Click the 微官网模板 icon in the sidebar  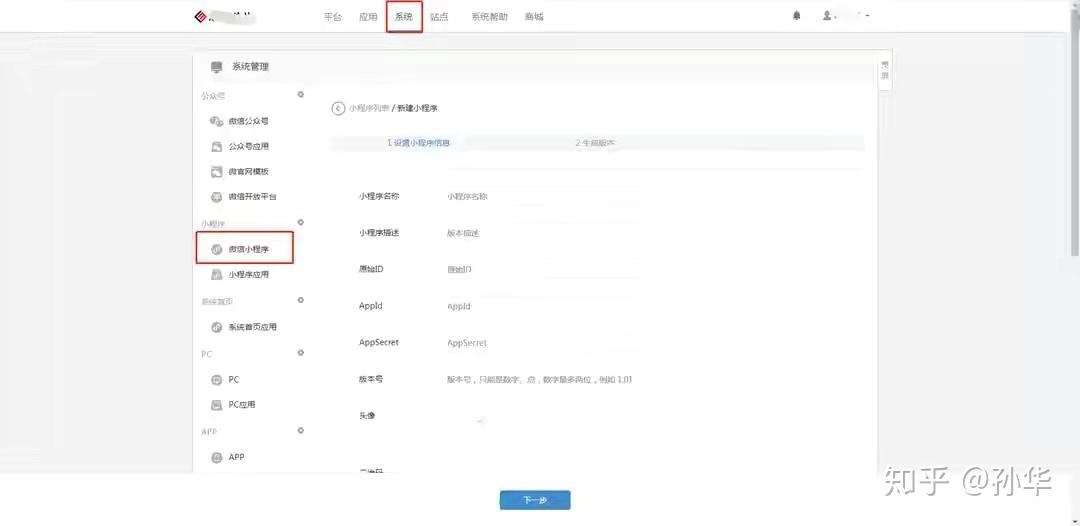coord(216,171)
